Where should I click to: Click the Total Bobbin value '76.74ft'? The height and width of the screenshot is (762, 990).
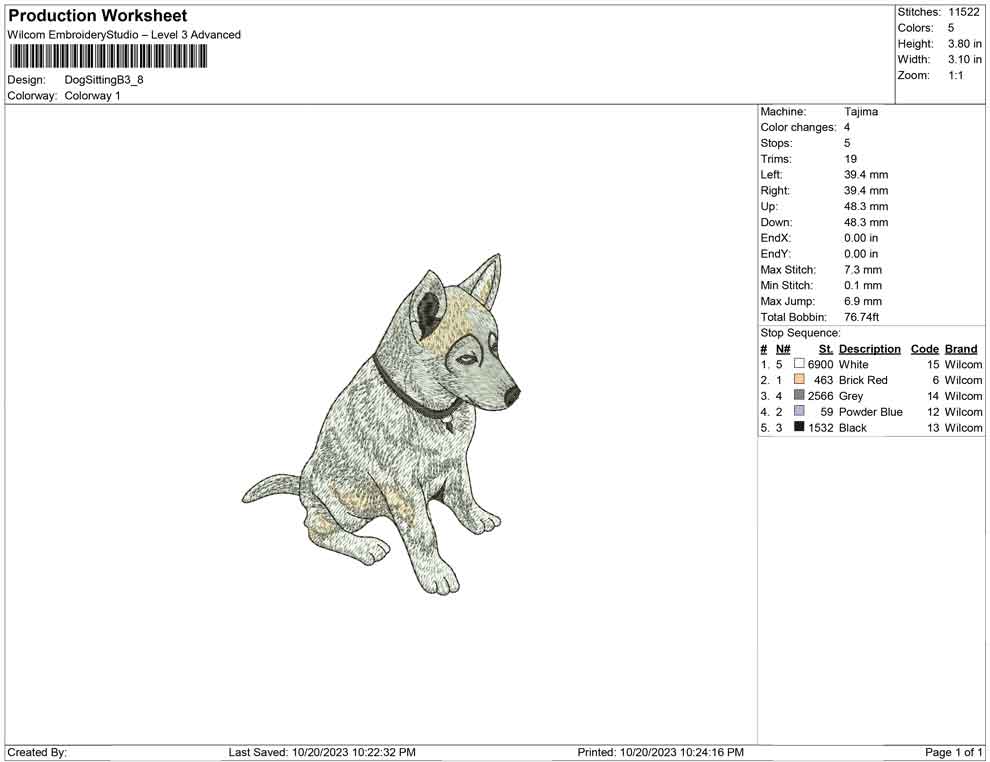pyautogui.click(x=861, y=317)
